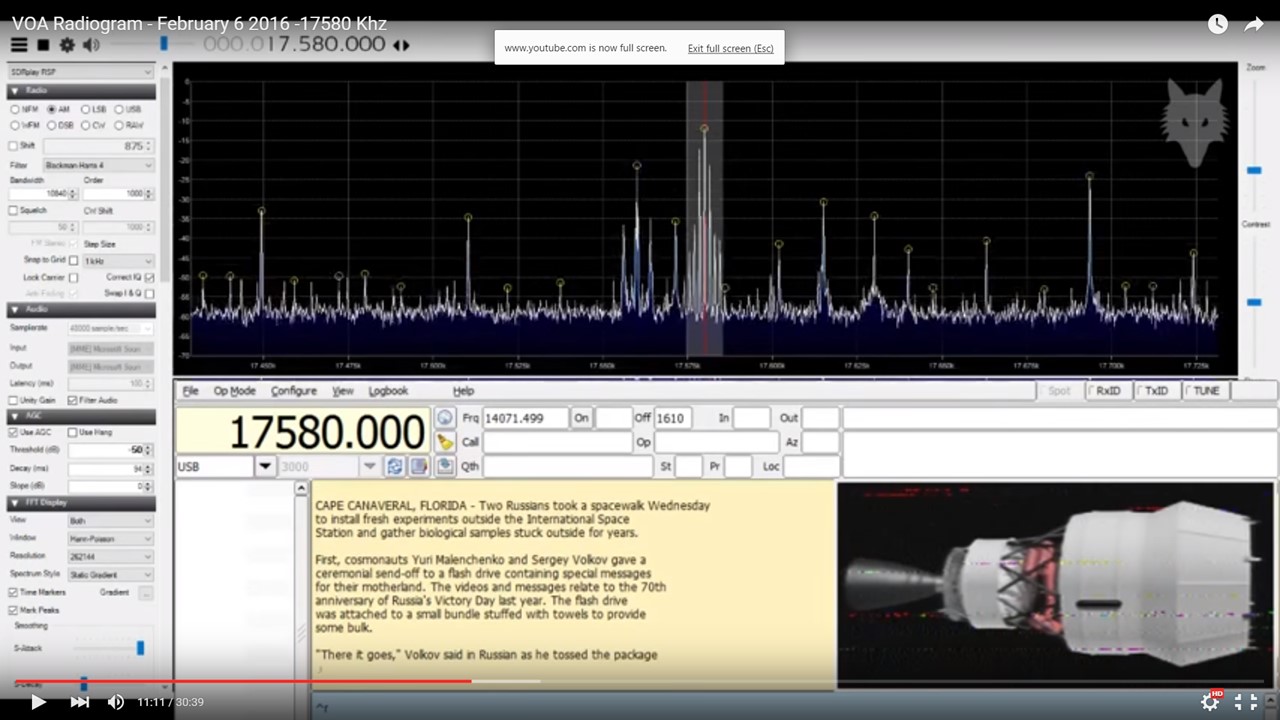Open the File menu

coord(190,391)
